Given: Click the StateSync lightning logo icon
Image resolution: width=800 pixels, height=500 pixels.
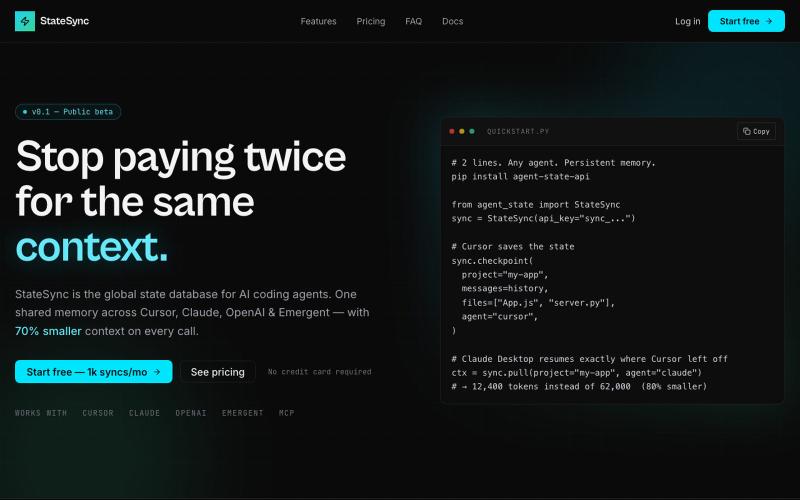Looking at the screenshot, I should coord(25,21).
